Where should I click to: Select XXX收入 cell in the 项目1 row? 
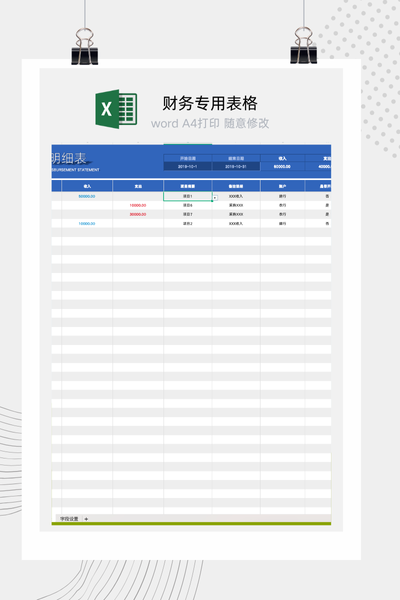236,196
